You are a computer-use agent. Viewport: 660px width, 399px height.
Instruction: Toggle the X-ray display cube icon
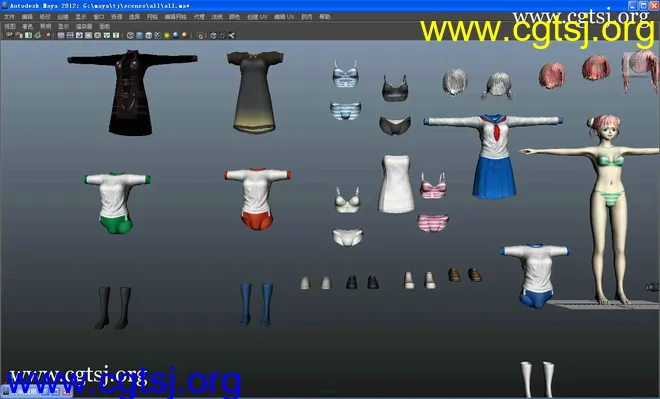[213, 35]
